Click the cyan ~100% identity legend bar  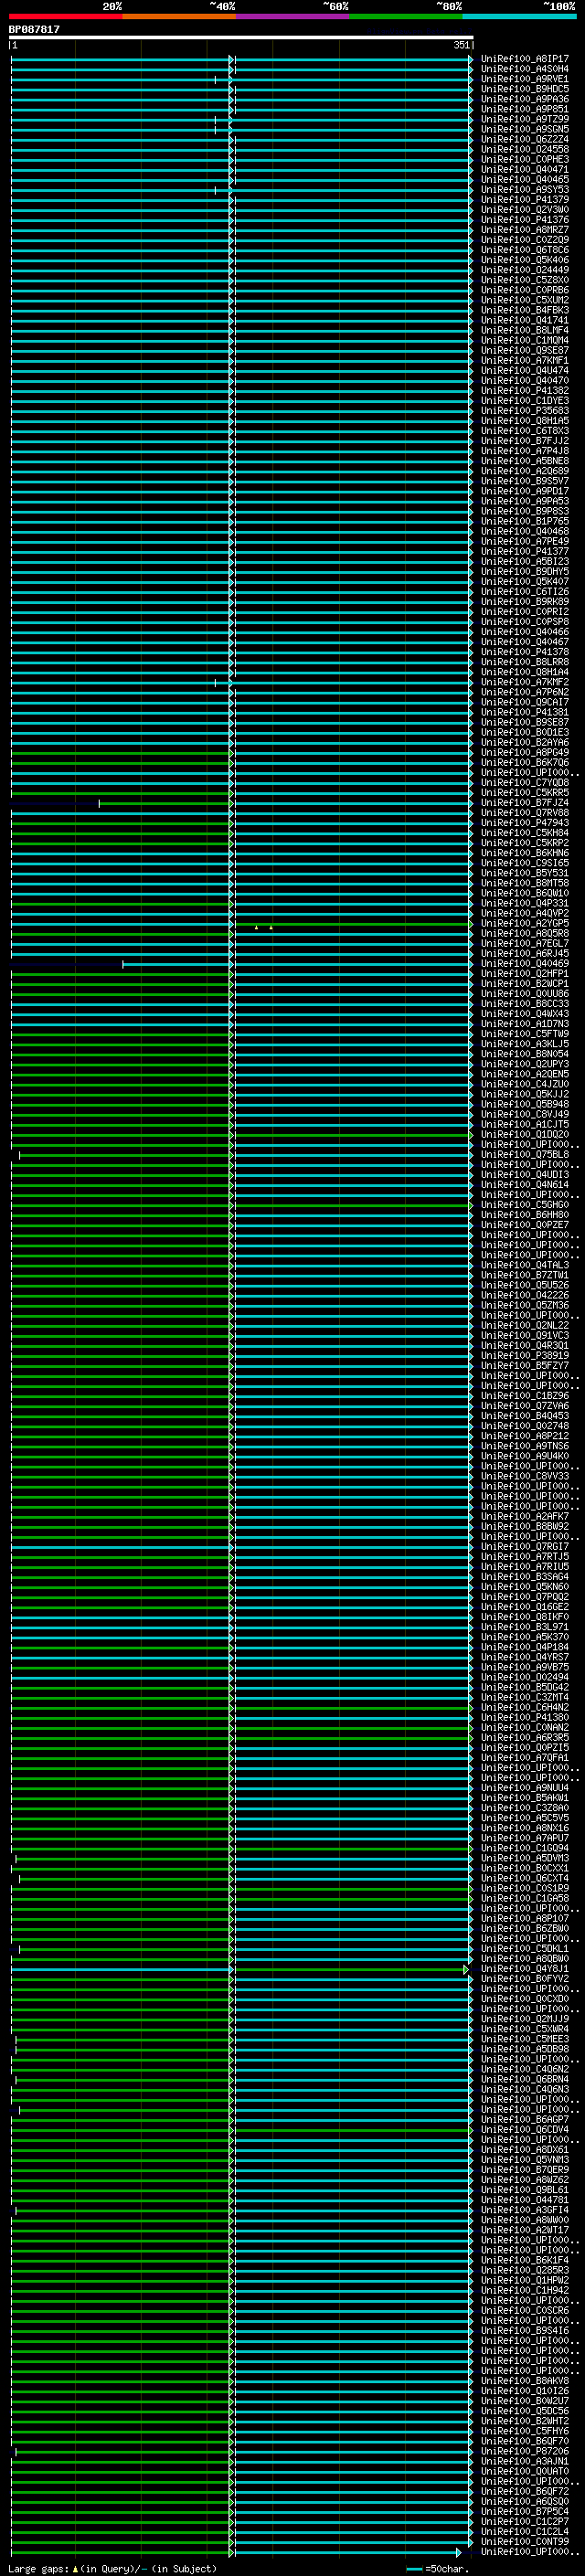[x=519, y=16]
